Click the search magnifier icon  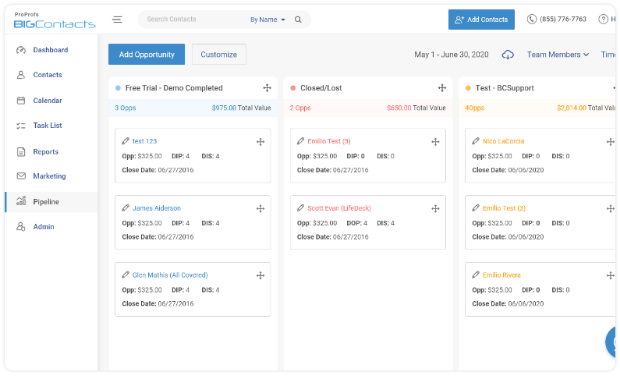(x=298, y=19)
